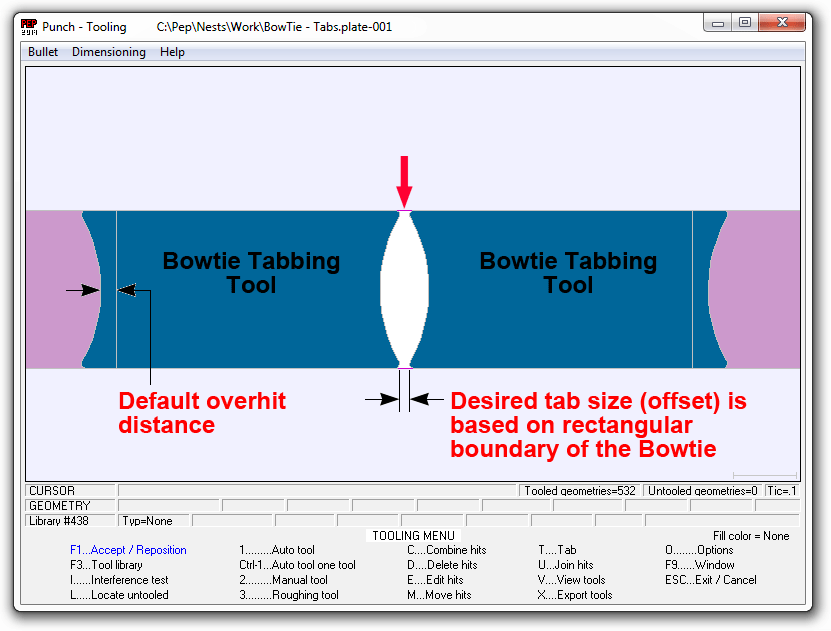Click the Tab command in Tooling Menu
Screen dimensions: 831x631
[557, 550]
